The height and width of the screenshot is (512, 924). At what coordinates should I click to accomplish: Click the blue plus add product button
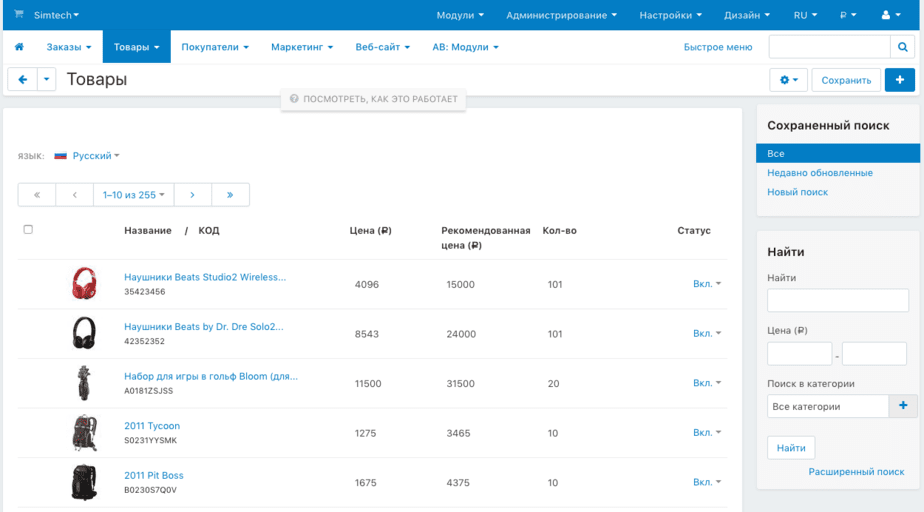[899, 80]
